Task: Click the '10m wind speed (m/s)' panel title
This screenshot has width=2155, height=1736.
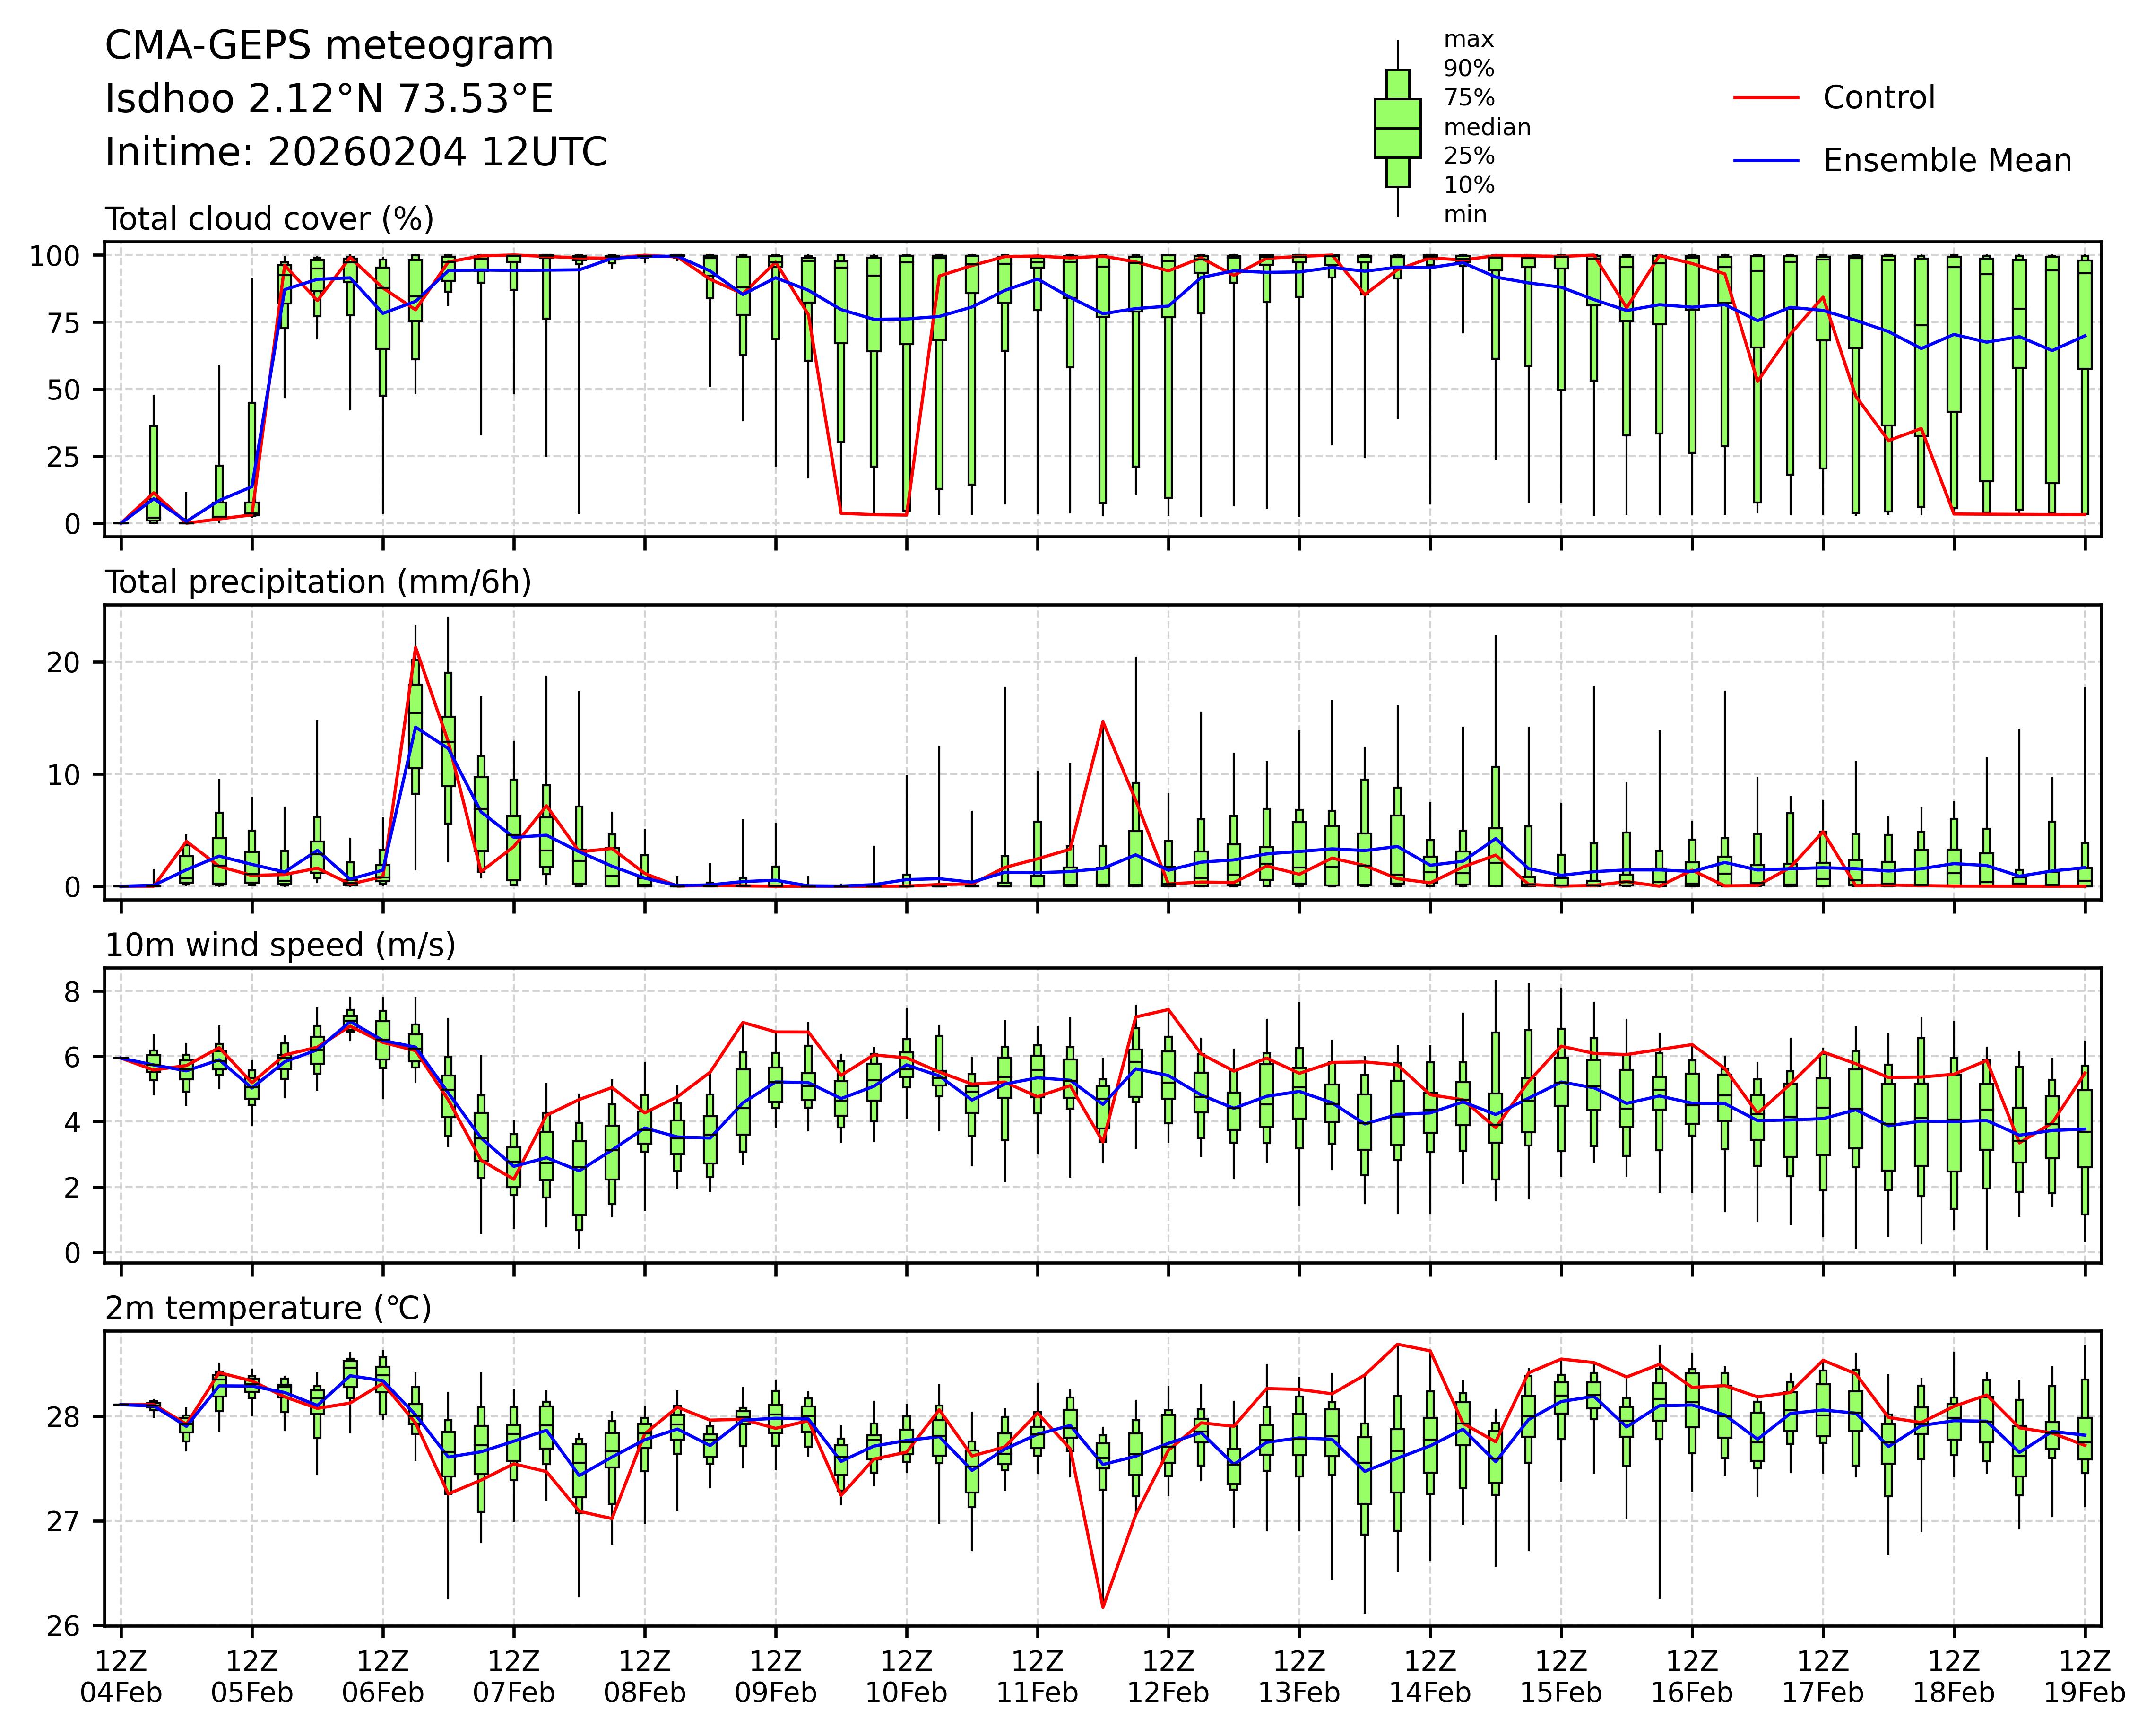Action: coord(280,945)
